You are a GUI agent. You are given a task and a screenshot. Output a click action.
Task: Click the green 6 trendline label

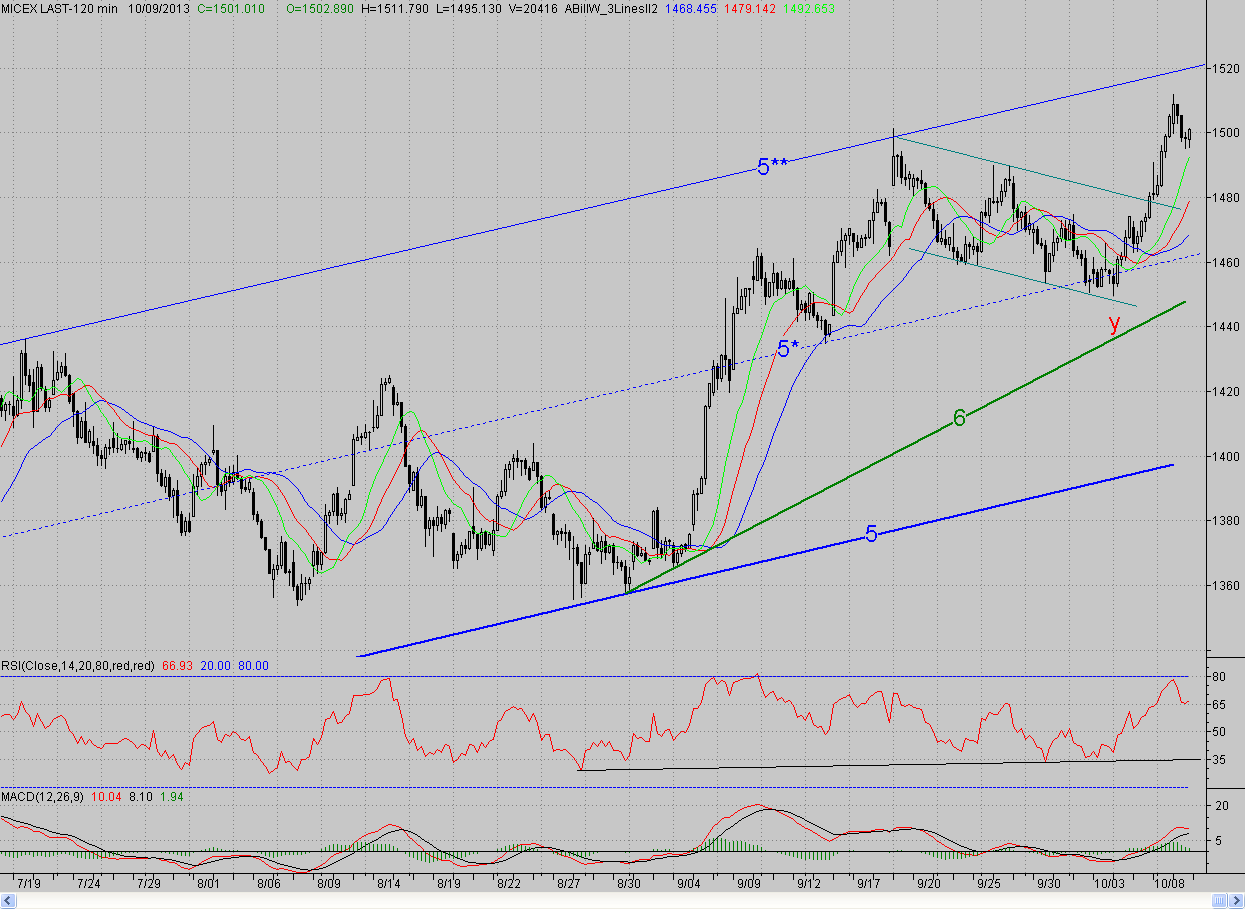pyautogui.click(x=959, y=418)
